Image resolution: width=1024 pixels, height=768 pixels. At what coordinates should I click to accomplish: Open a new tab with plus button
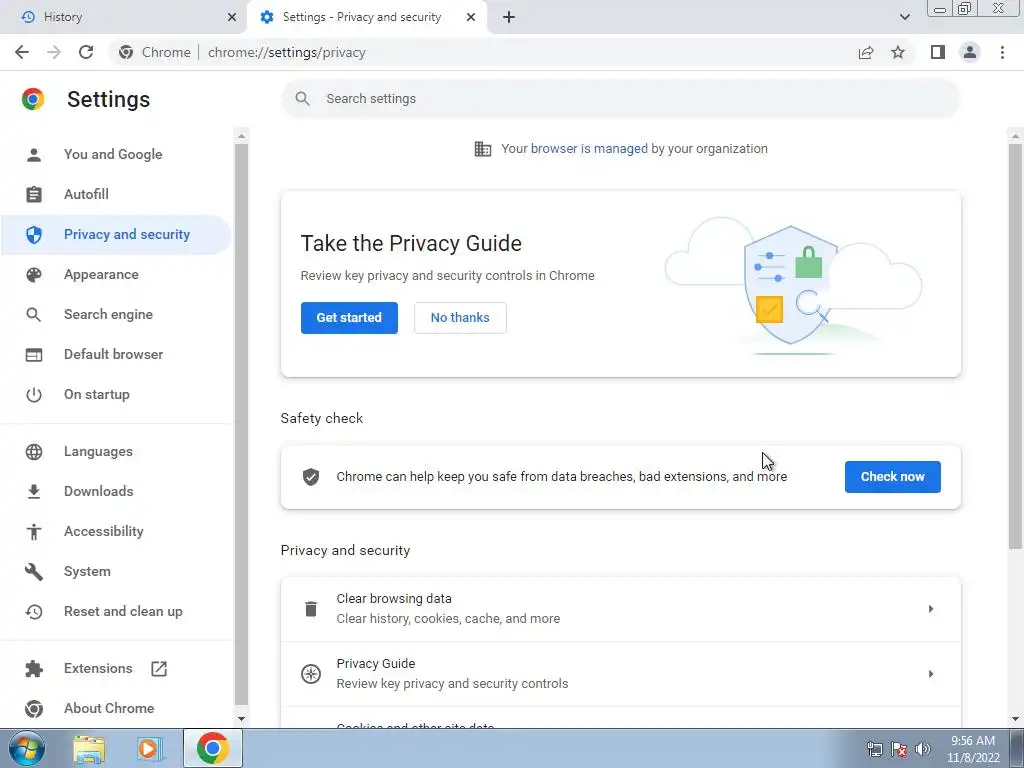[509, 17]
